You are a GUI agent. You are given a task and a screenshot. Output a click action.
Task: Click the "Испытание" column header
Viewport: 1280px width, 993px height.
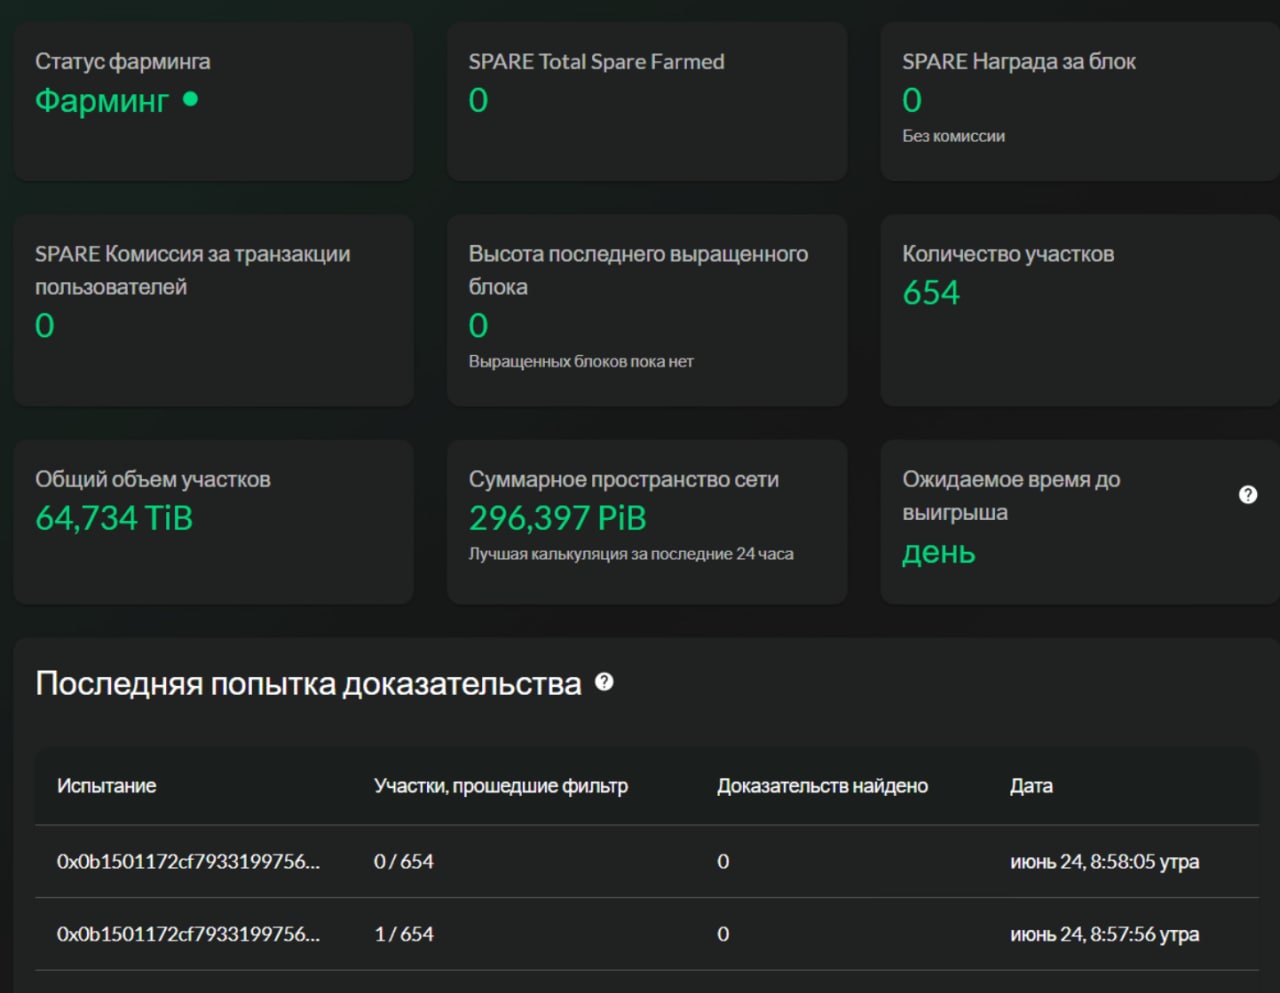point(106,786)
